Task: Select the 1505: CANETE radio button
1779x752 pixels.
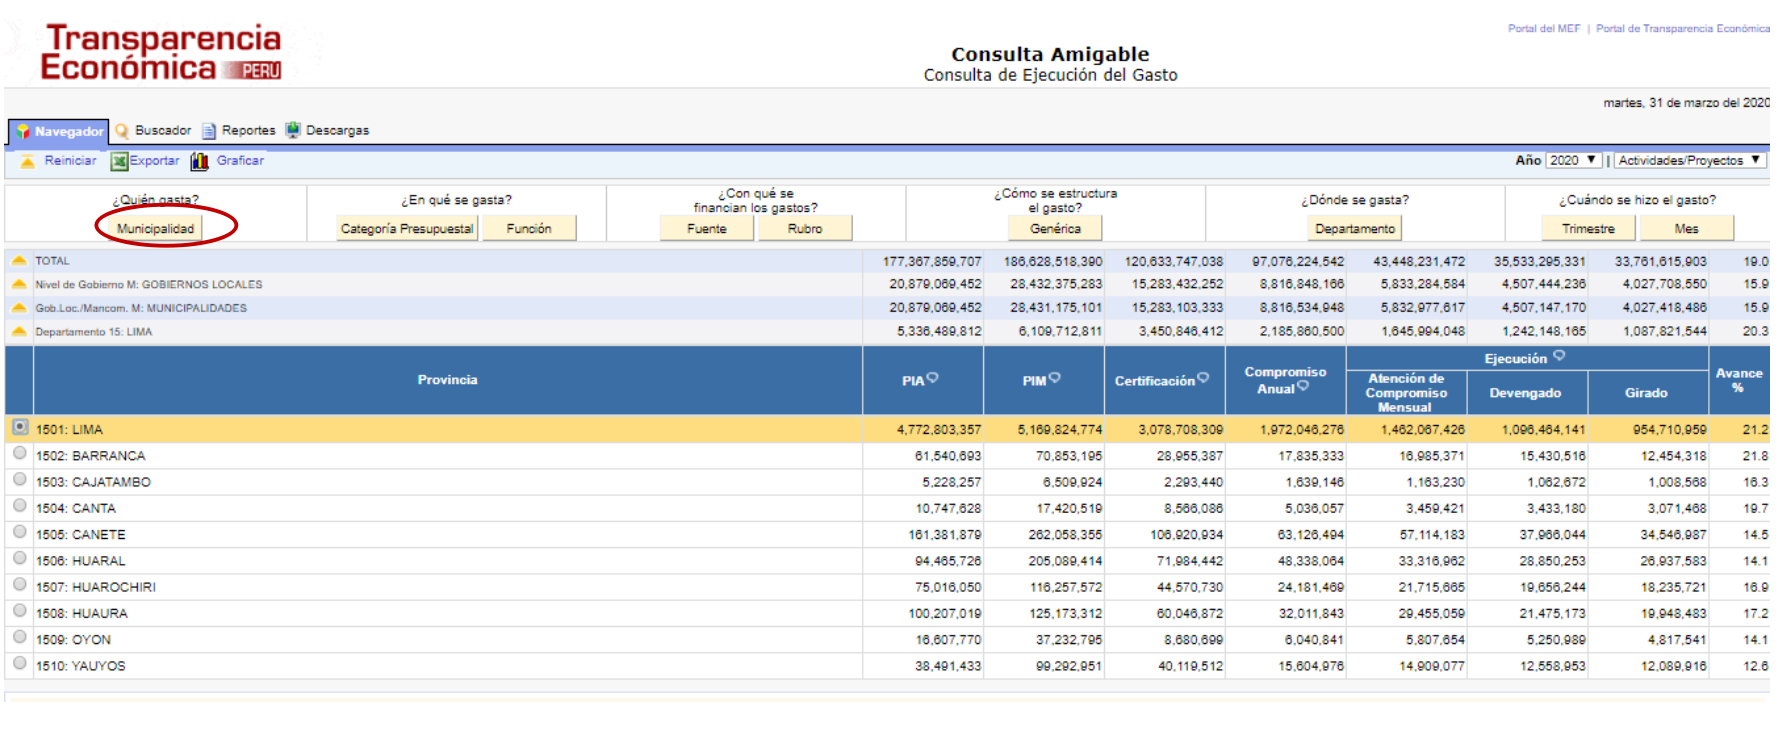Action: click(20, 532)
